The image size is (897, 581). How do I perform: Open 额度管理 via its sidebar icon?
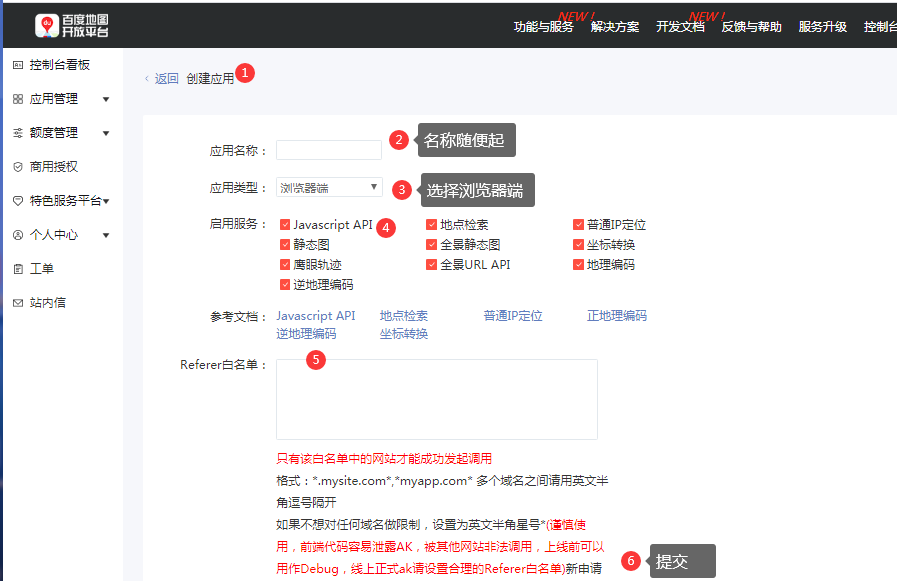pos(17,131)
